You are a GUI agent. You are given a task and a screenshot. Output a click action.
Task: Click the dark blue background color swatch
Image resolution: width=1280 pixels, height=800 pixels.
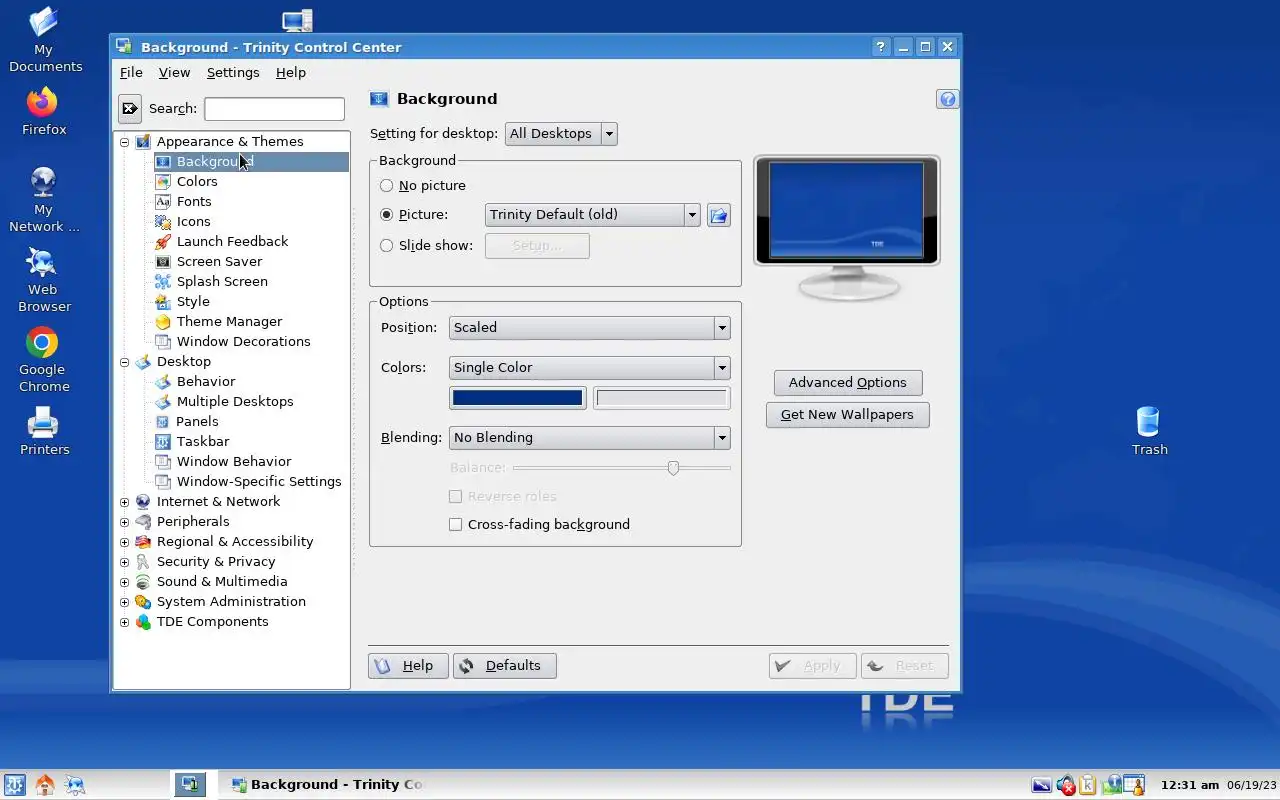[x=517, y=398]
